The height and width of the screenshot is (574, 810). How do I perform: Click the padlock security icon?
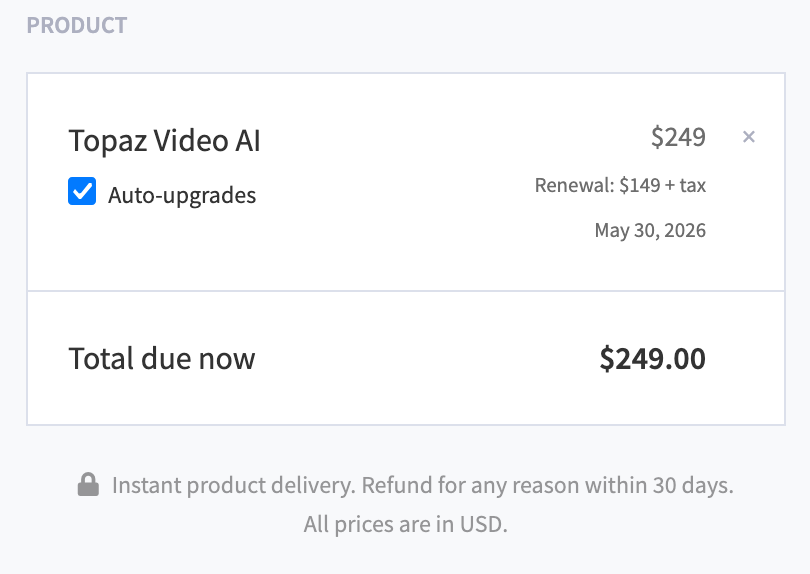pyautogui.click(x=88, y=486)
